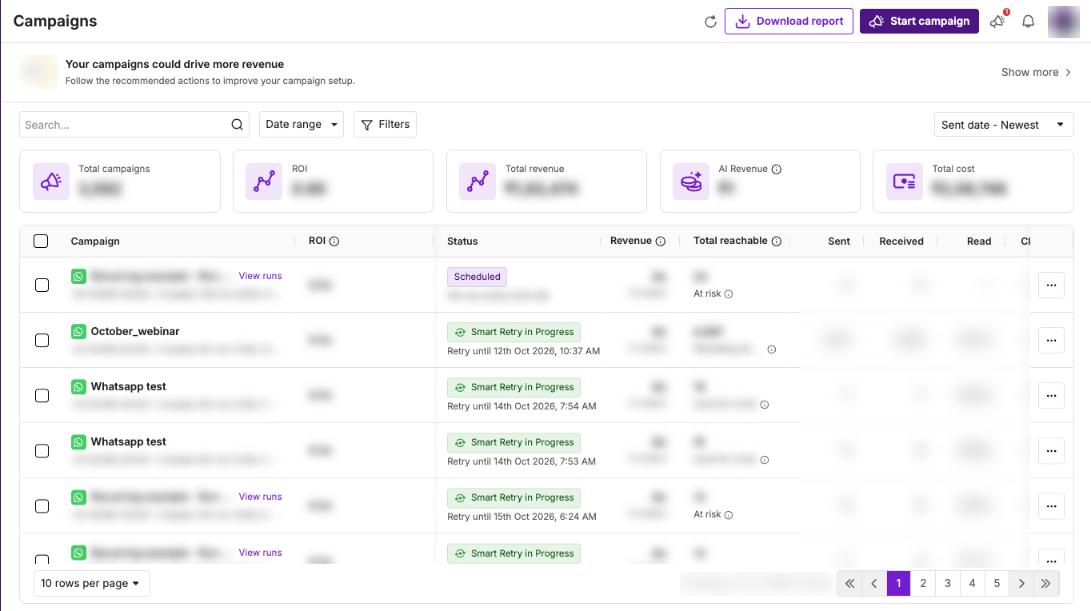Click Smart Retry in Progress badge for October_webinar
1091x611 pixels.
click(x=513, y=332)
